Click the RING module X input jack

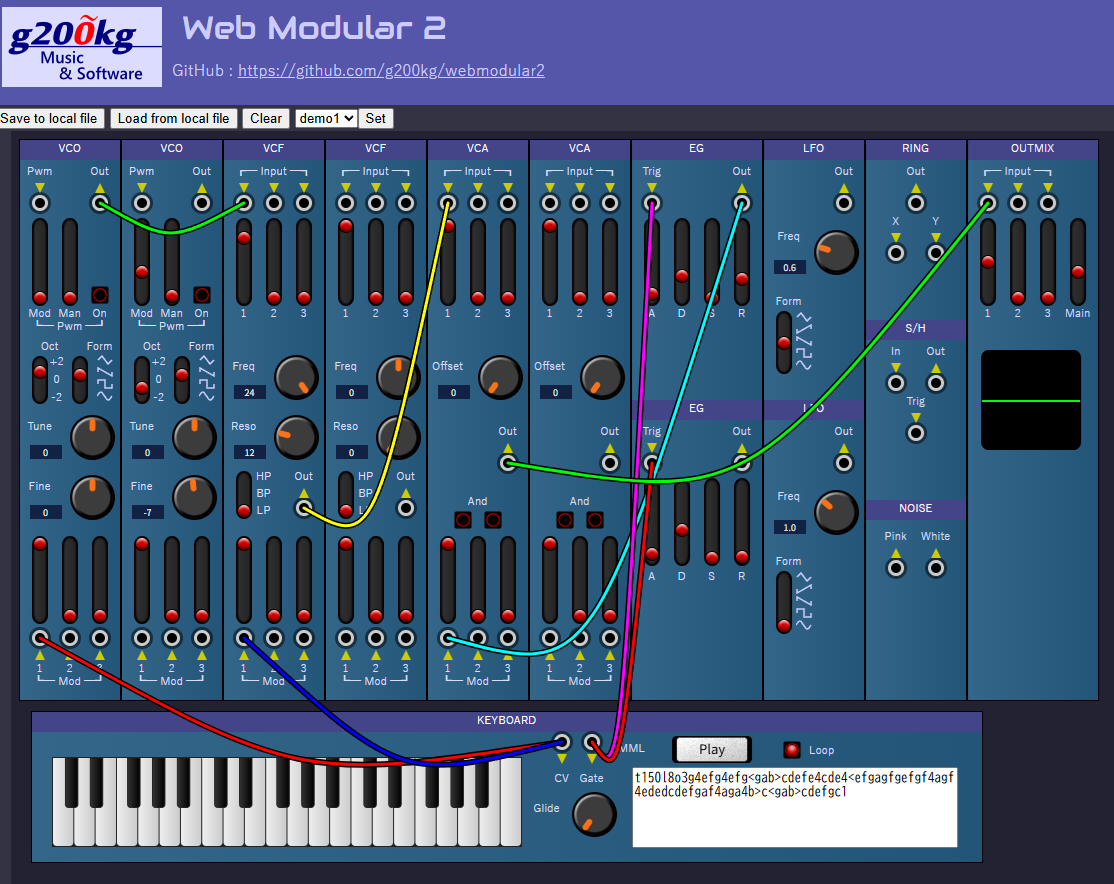[896, 252]
